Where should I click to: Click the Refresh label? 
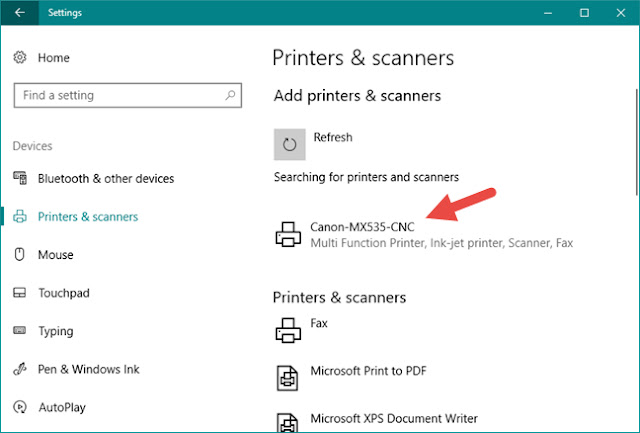coord(333,137)
